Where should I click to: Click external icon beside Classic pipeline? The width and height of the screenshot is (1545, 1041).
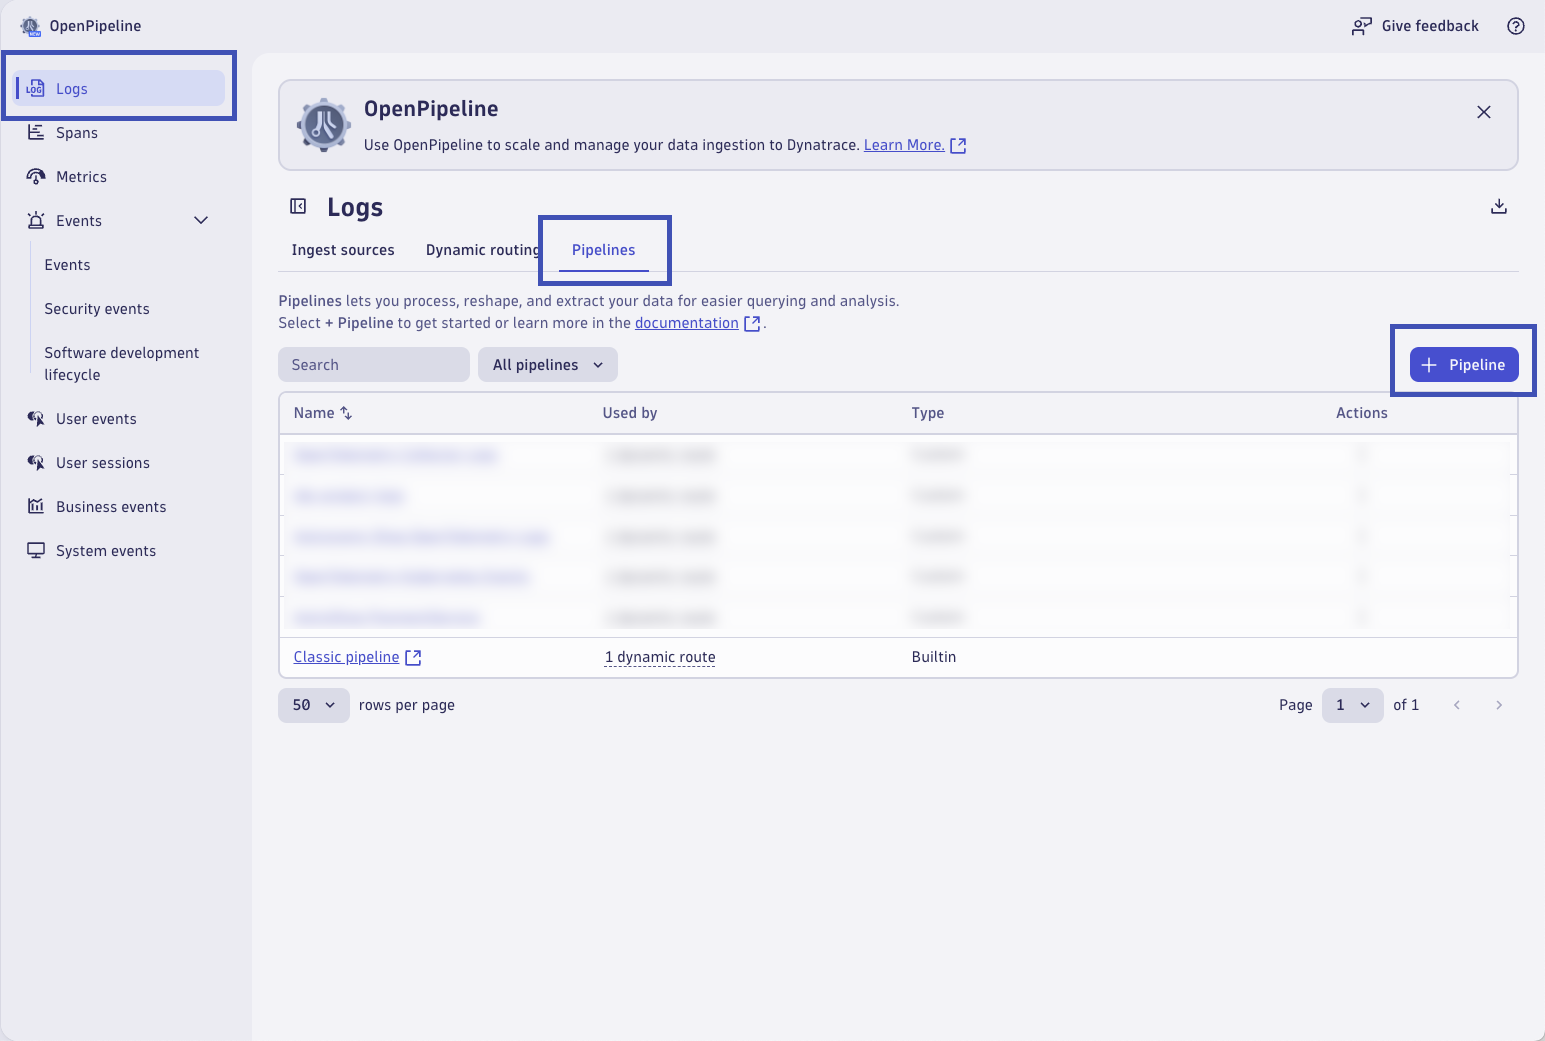413,657
